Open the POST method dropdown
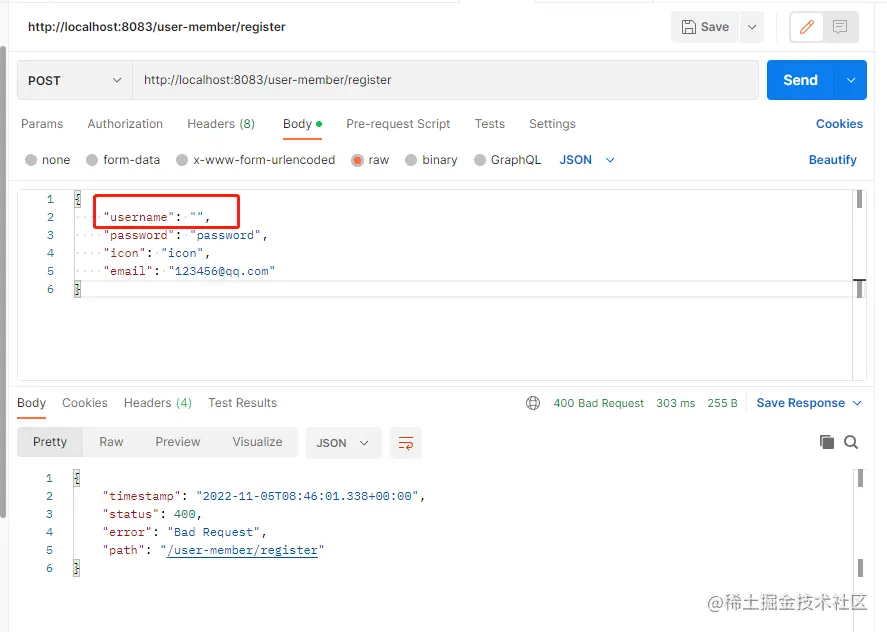 (75, 80)
